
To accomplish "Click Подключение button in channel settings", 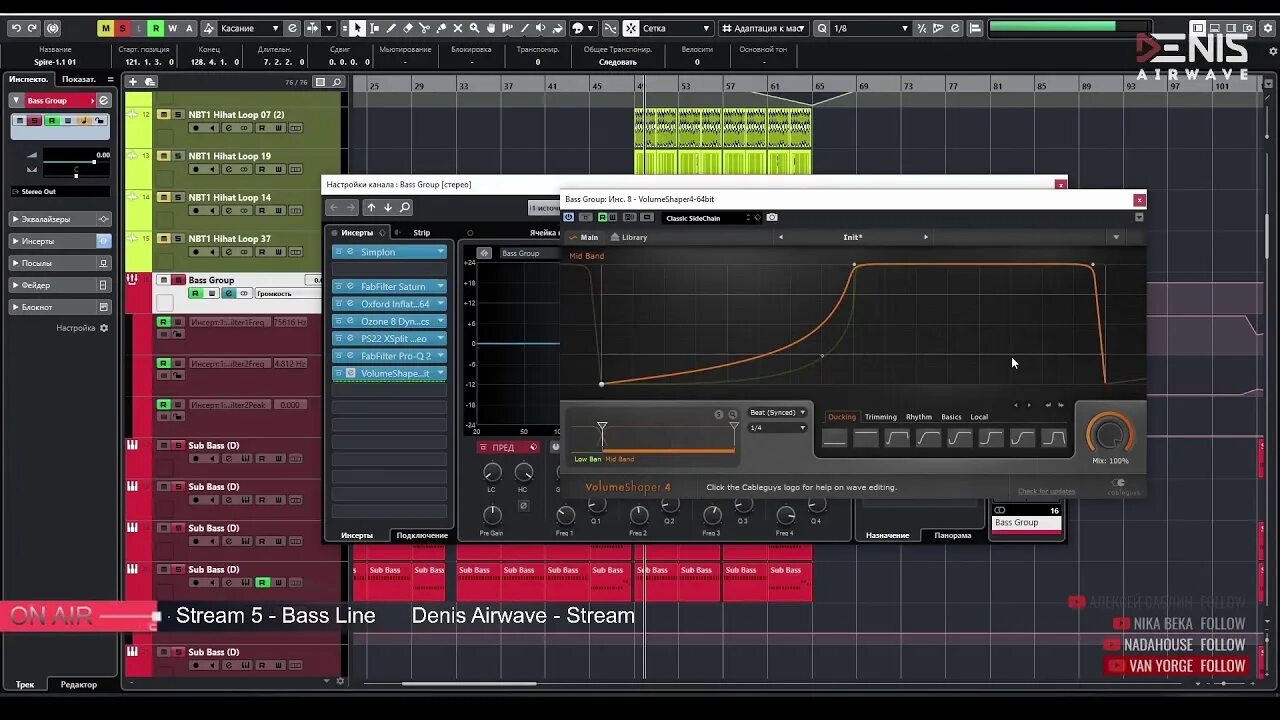I will tap(422, 535).
